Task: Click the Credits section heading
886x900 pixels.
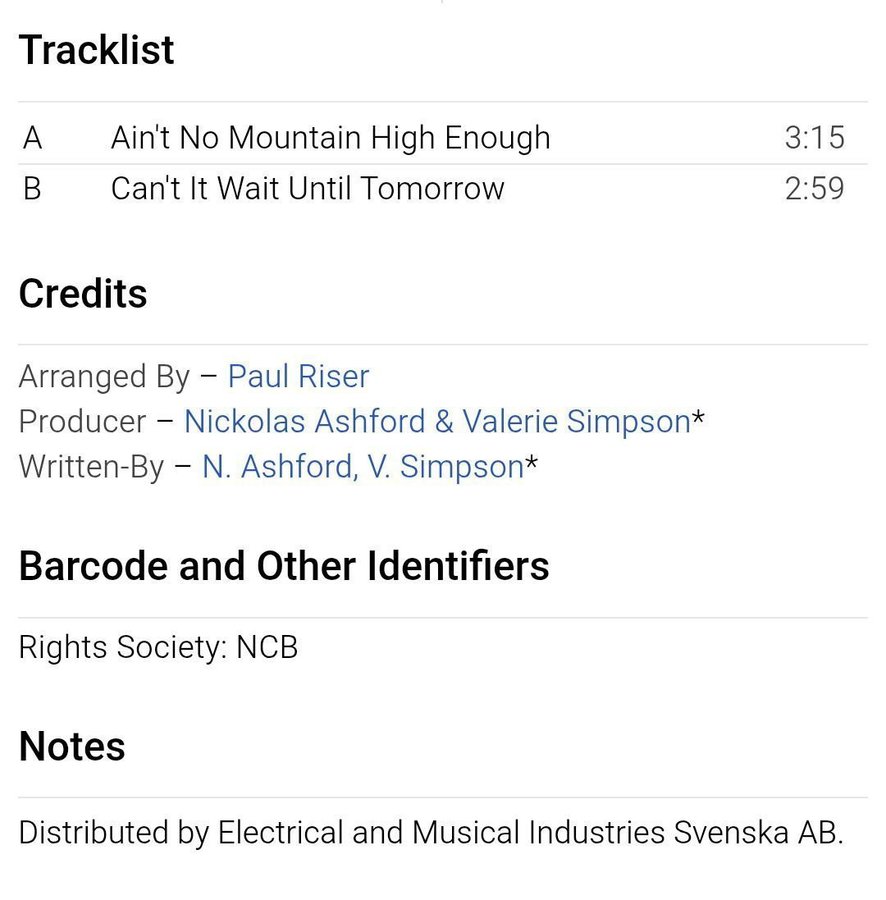Action: 83,294
